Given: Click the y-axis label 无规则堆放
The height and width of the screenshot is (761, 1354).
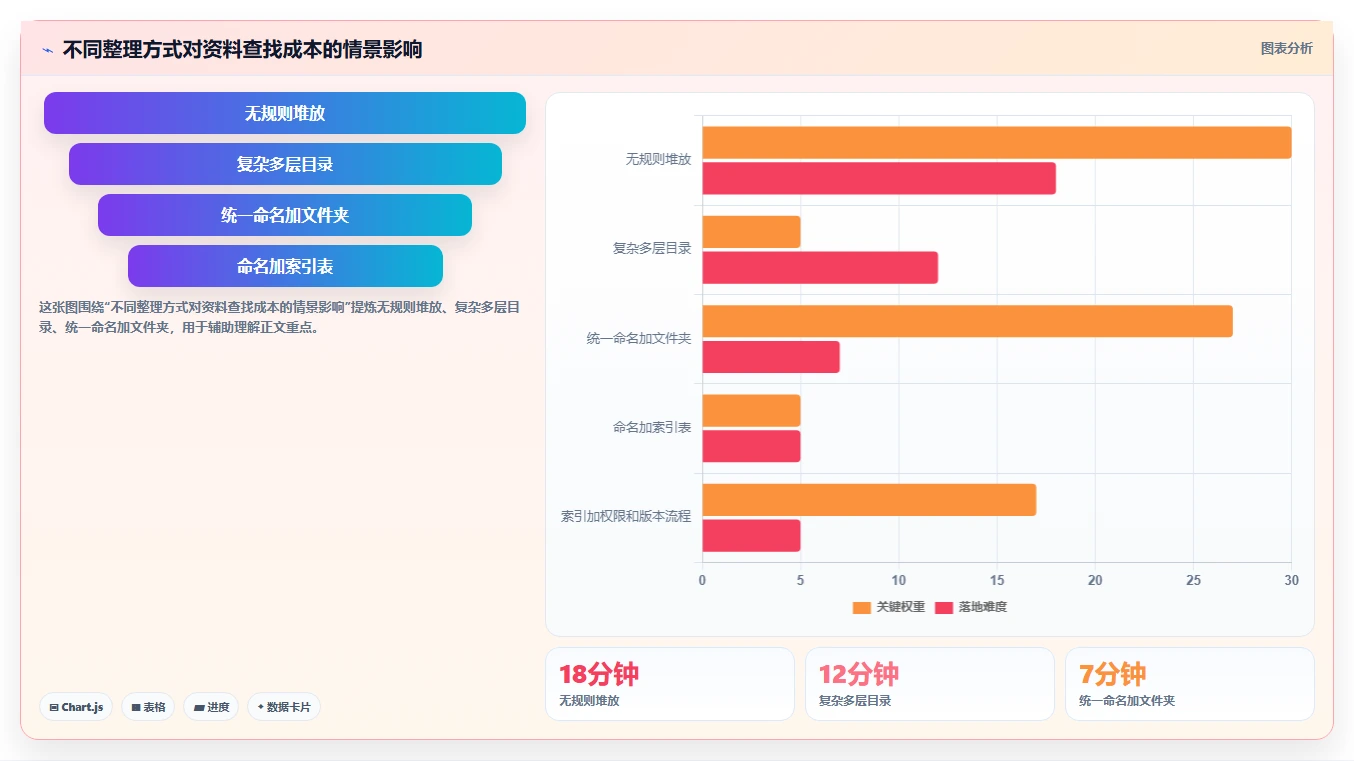Looking at the screenshot, I should 658,160.
